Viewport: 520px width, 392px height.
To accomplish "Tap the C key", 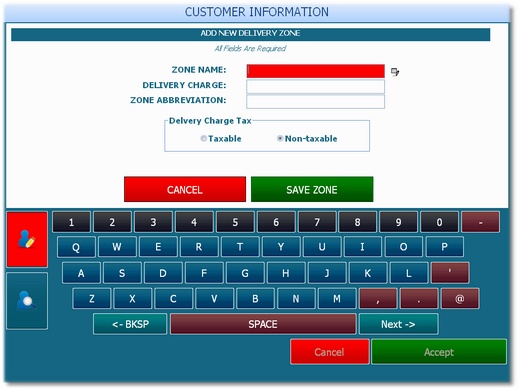I will point(174,298).
